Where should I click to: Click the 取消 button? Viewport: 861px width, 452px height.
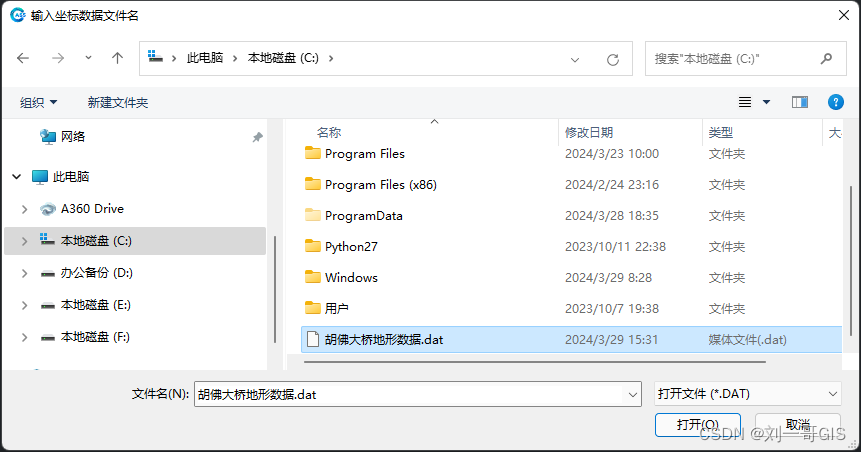[x=798, y=425]
